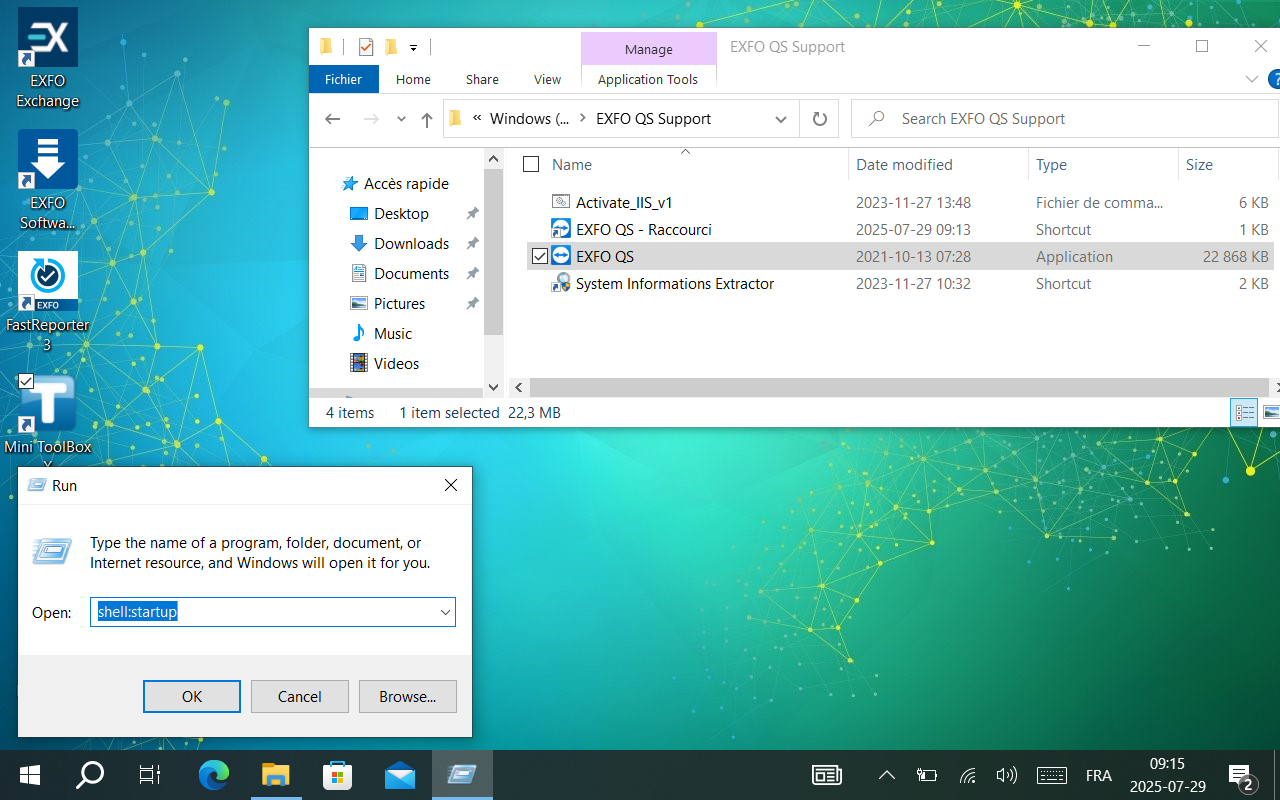Switch to the Share ribbon tab
Viewport: 1280px width, 800px height.
coord(482,79)
